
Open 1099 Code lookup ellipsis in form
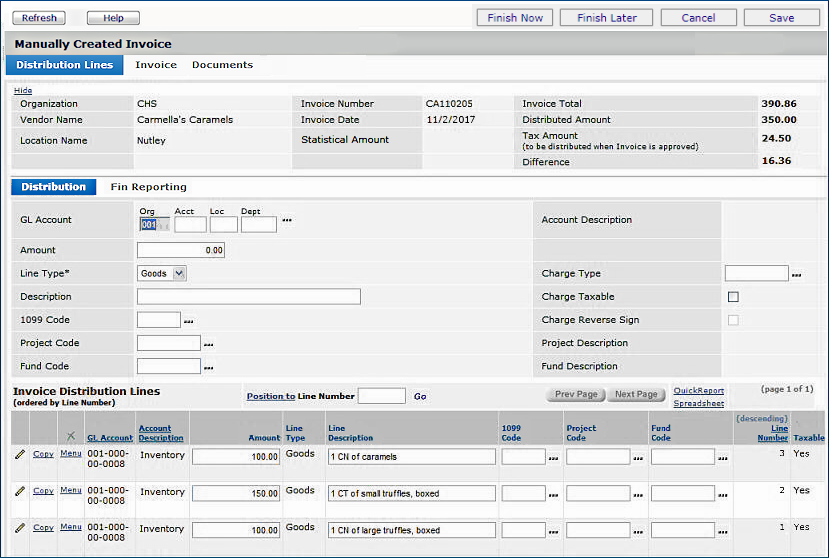point(188,321)
